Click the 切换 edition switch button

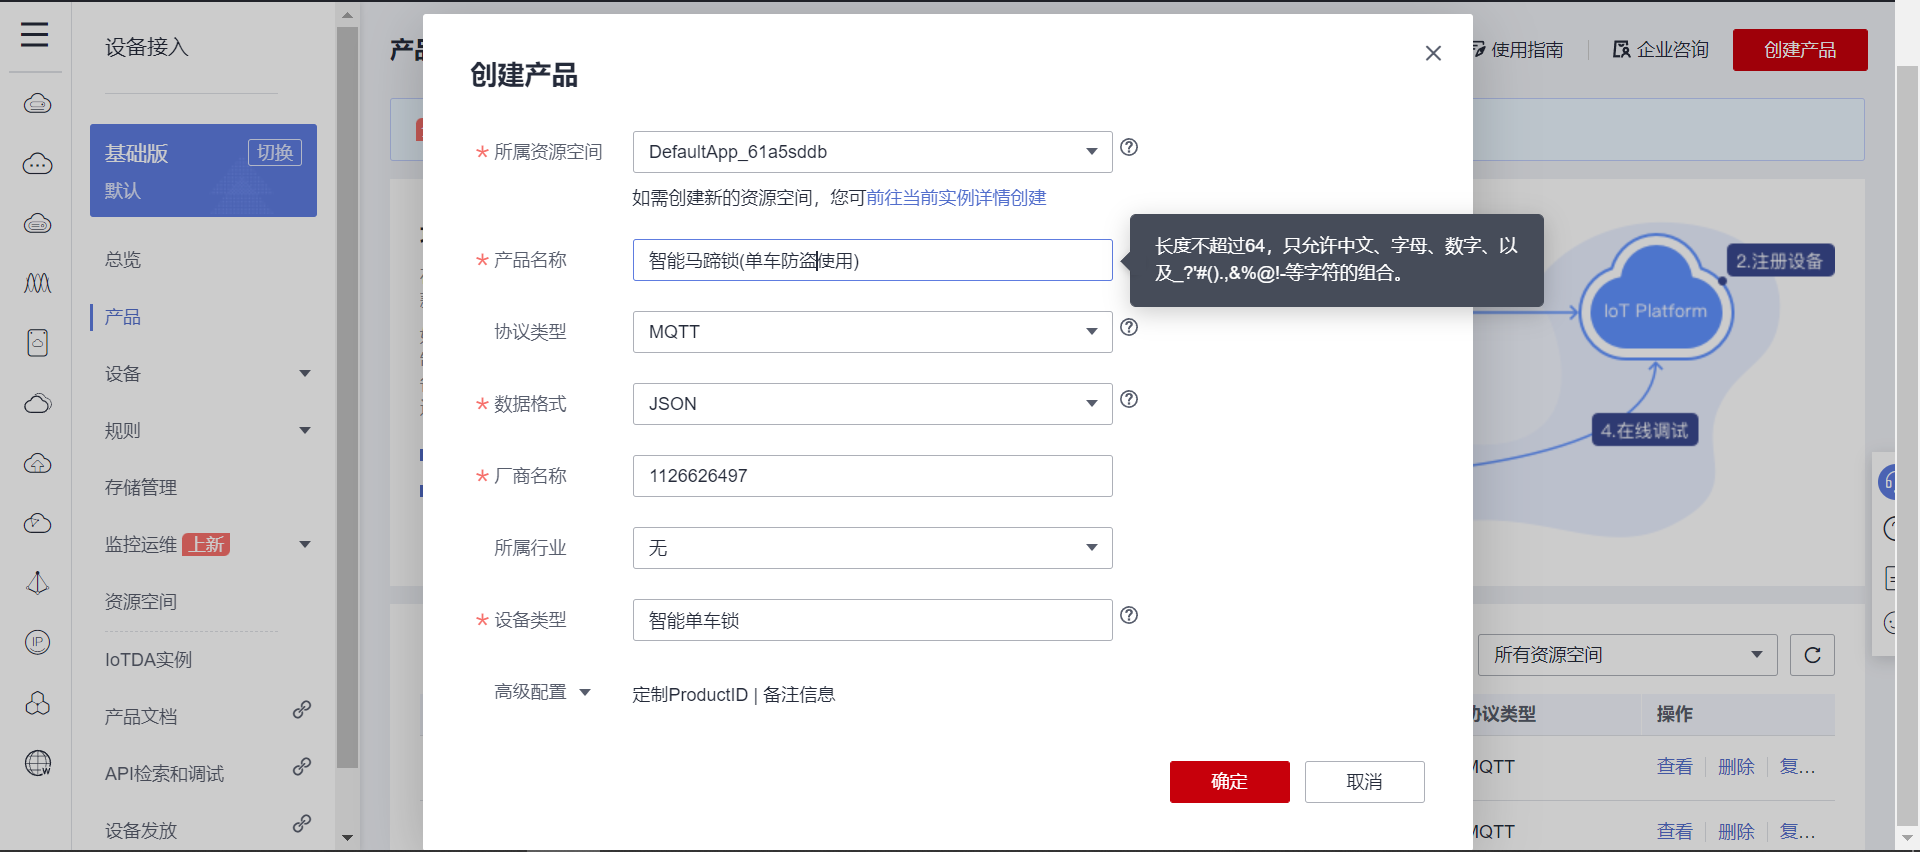pos(275,153)
